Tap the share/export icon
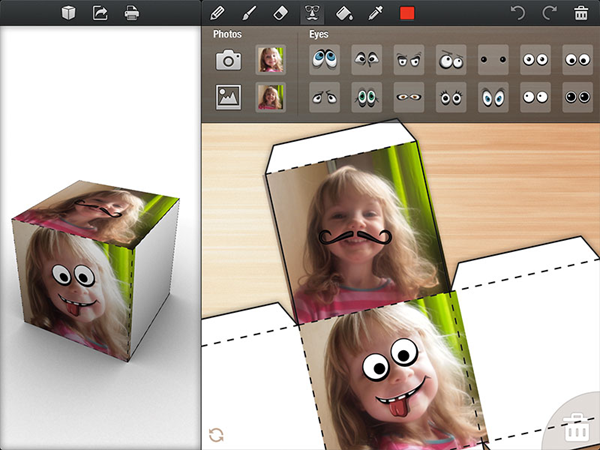This screenshot has height=450, width=600. click(100, 13)
